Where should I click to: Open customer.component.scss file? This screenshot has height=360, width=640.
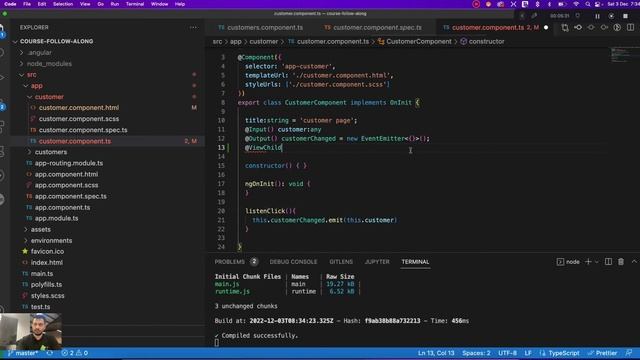pos(79,119)
